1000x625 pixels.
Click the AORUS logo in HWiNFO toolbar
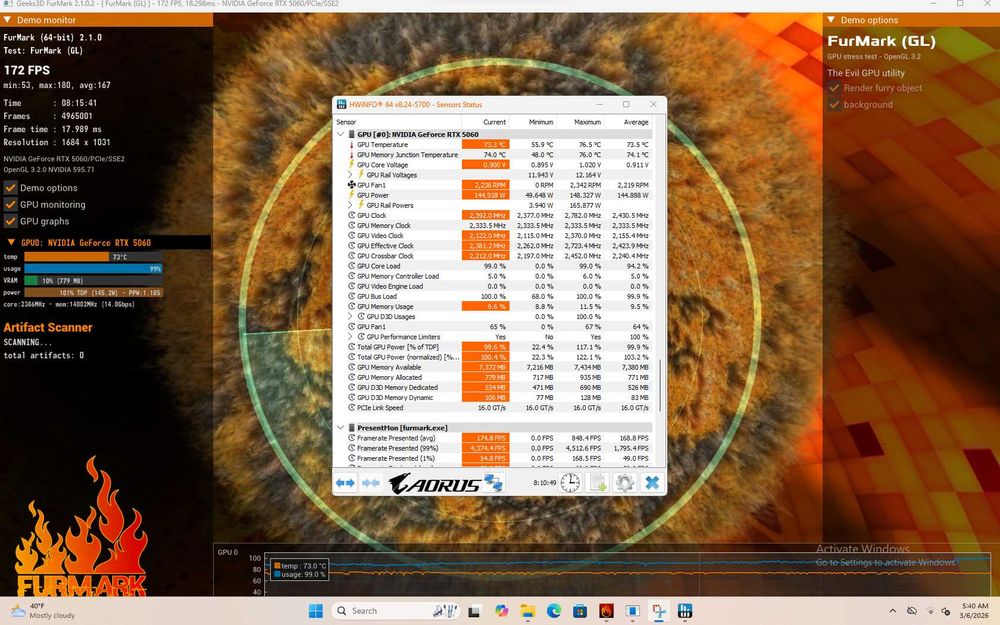(434, 483)
